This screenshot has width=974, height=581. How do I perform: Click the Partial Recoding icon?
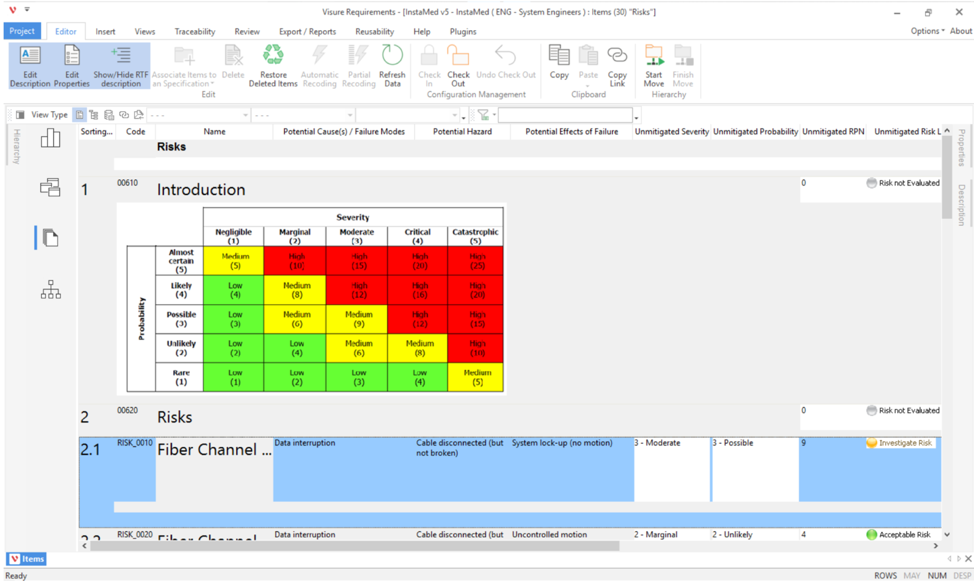click(358, 55)
